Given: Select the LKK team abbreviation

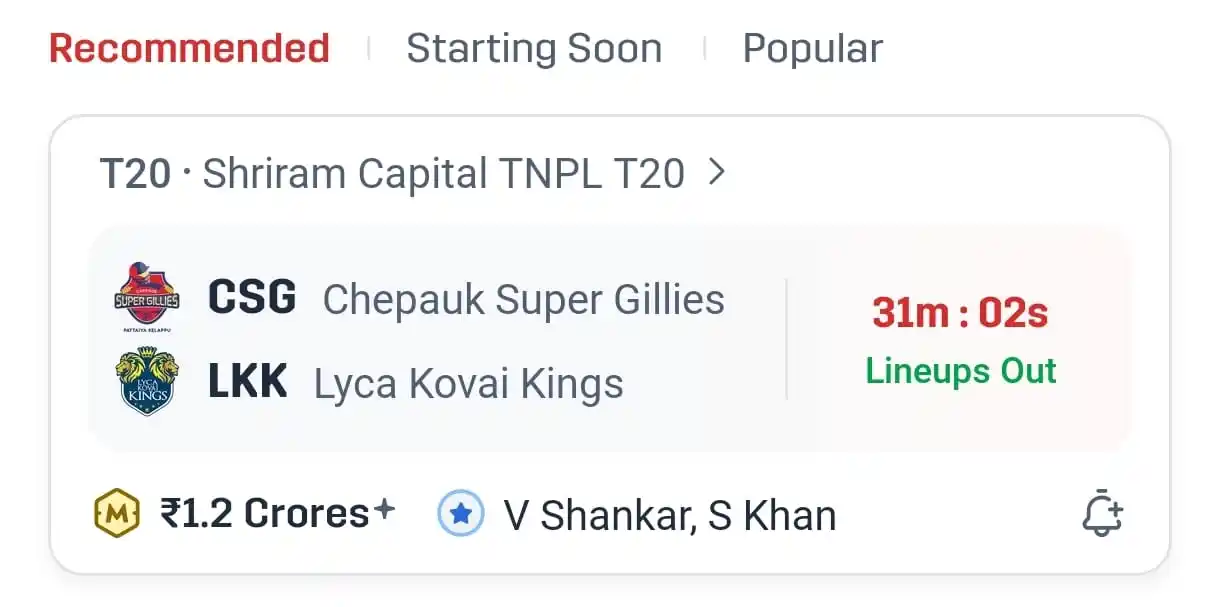Looking at the screenshot, I should point(248,382).
